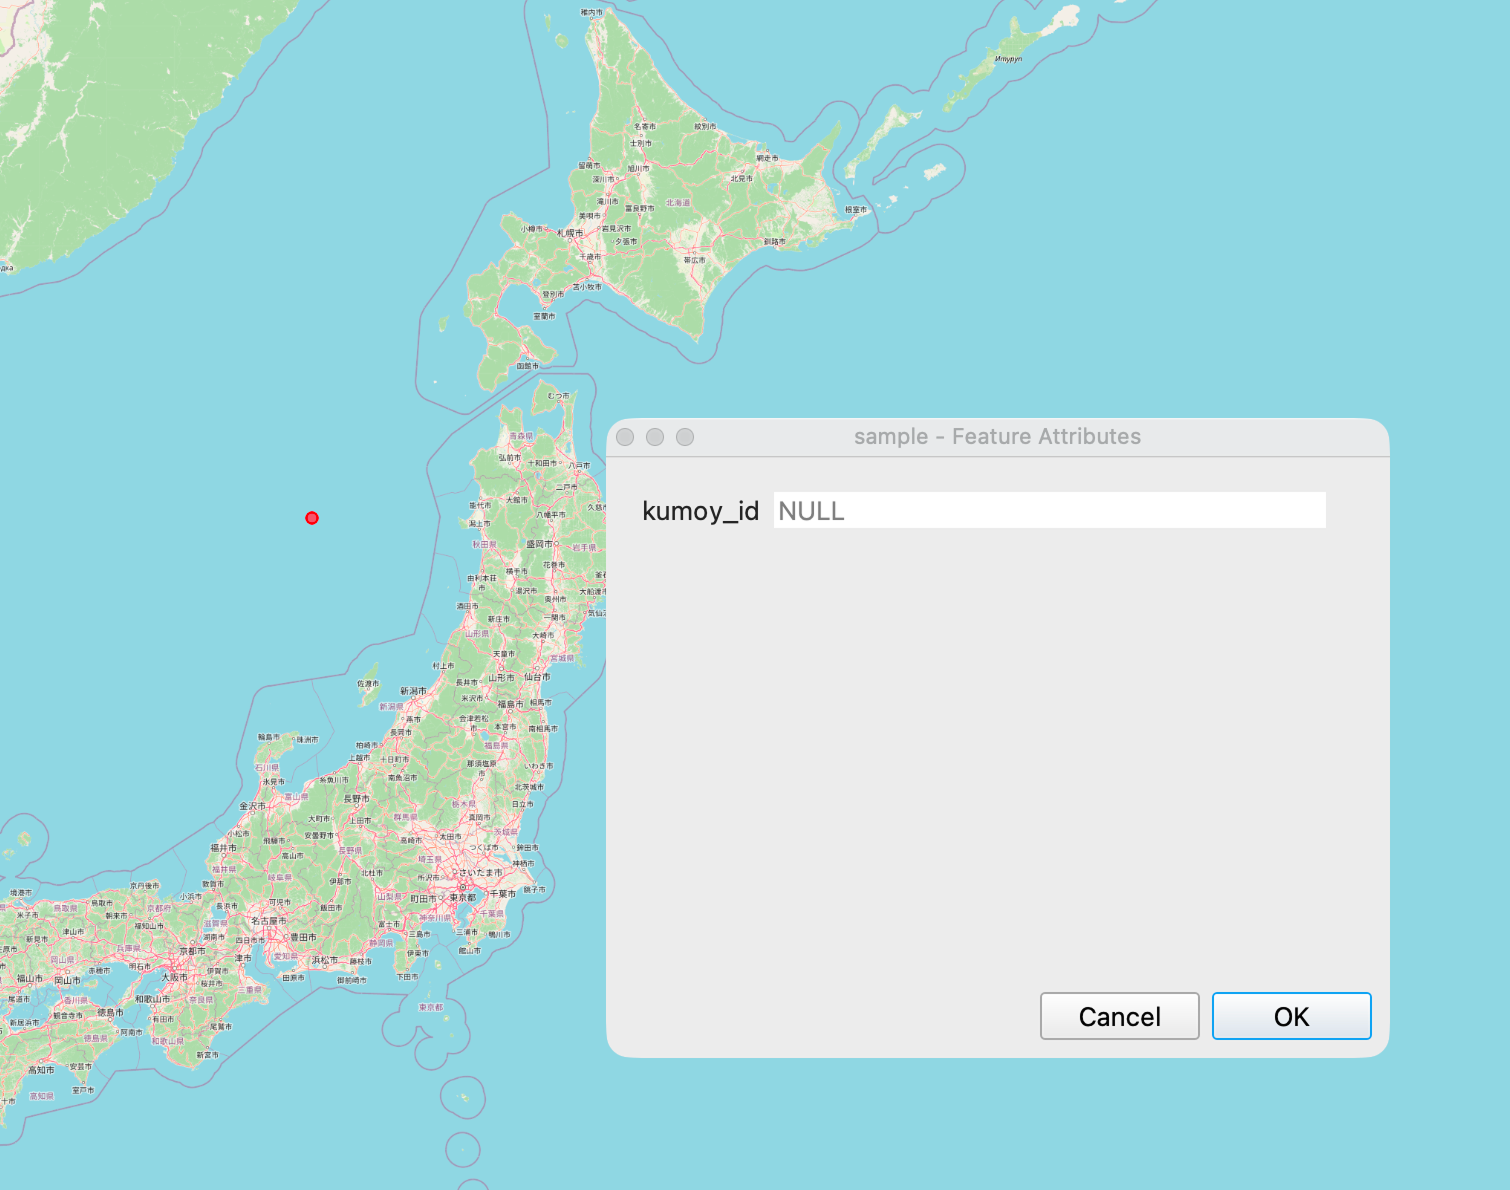The image size is (1510, 1190).
Task: Click OK to confirm feature attributes
Action: pos(1291,1016)
